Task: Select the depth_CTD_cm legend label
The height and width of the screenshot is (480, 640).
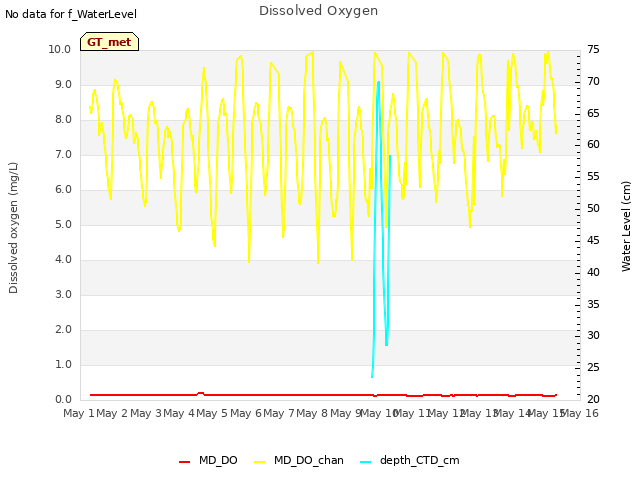Action: click(420, 460)
